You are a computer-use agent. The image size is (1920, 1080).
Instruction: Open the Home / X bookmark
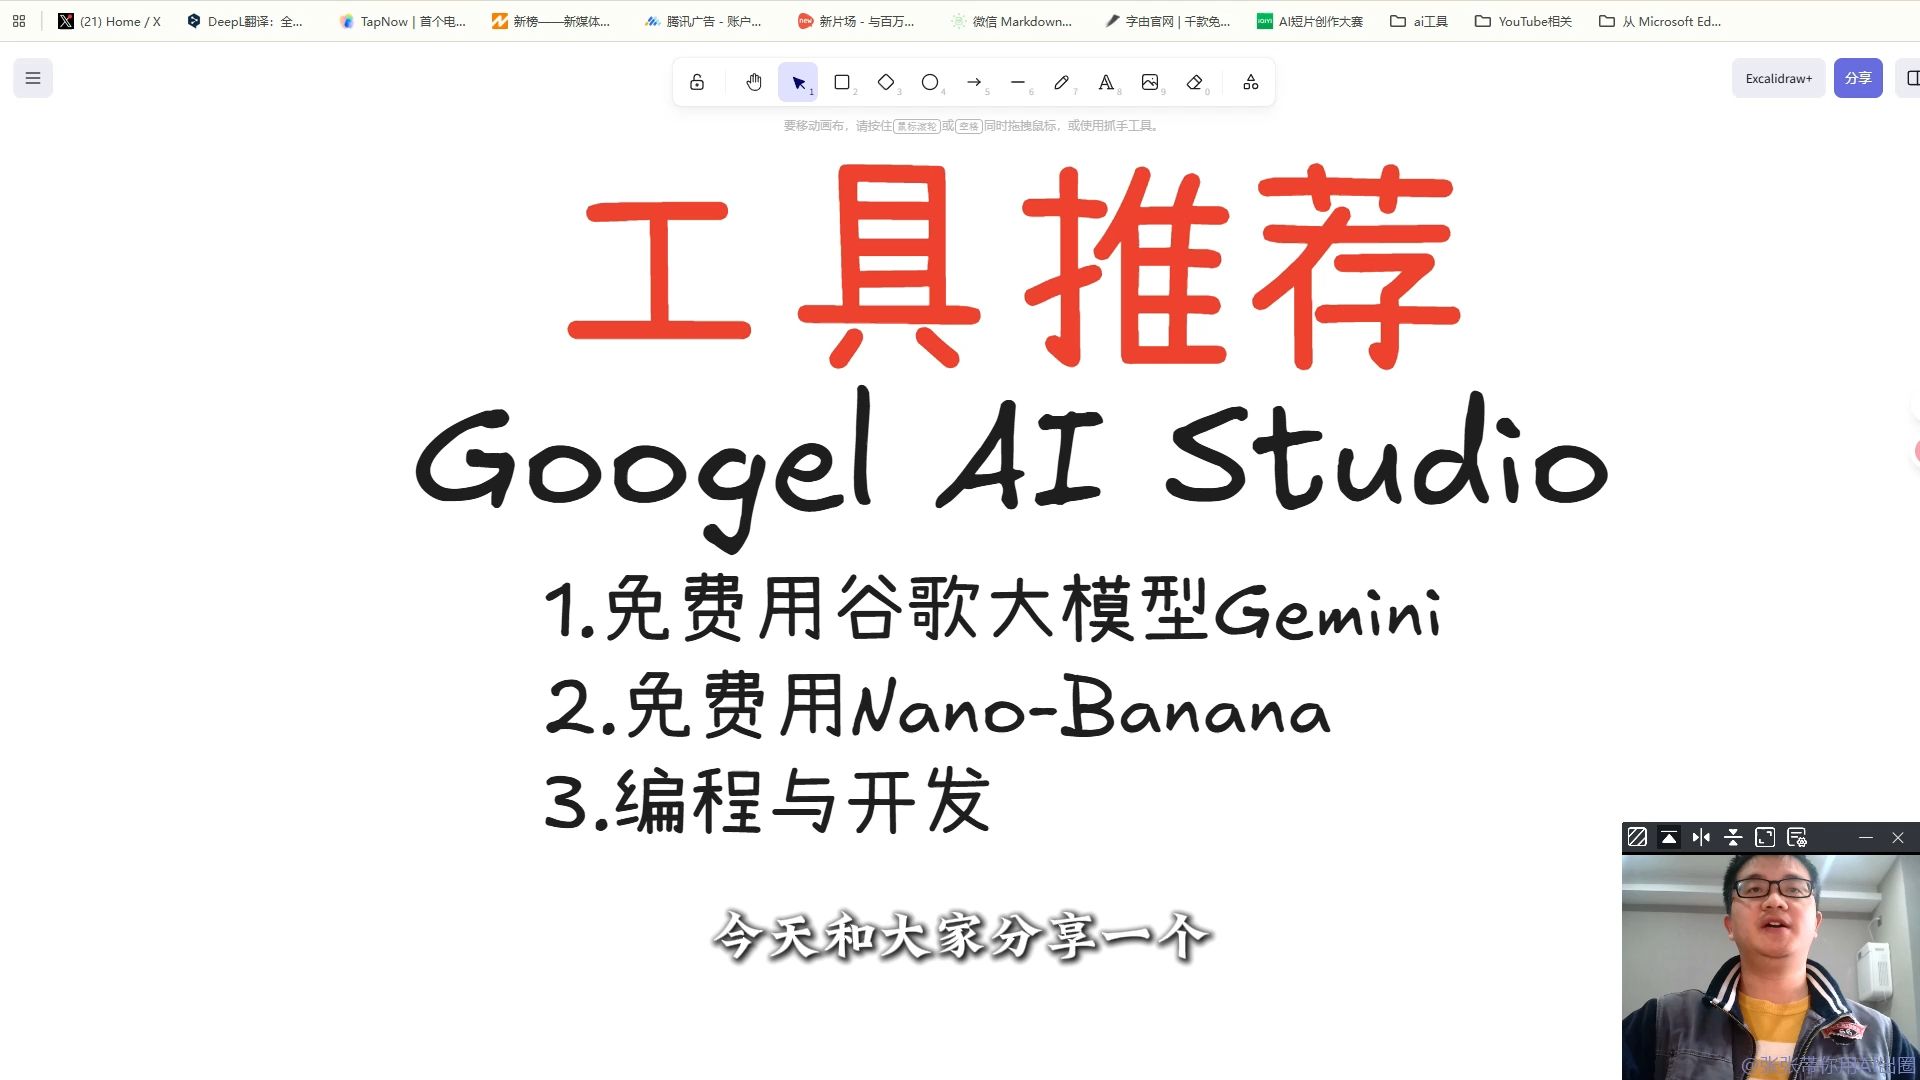tap(110, 21)
